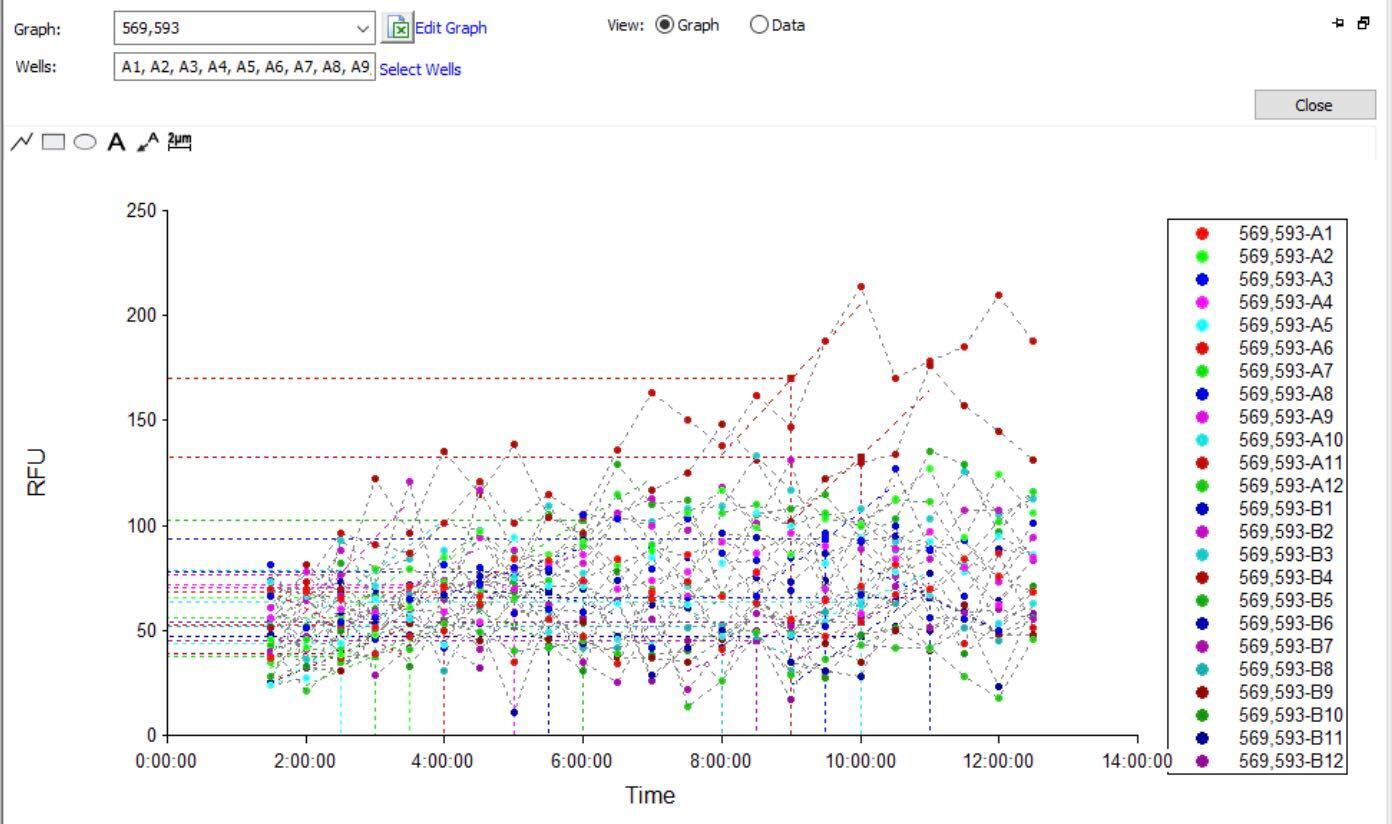Image resolution: width=1392 pixels, height=824 pixels.
Task: Click legend entry 569,593-A4
Action: 1286,302
